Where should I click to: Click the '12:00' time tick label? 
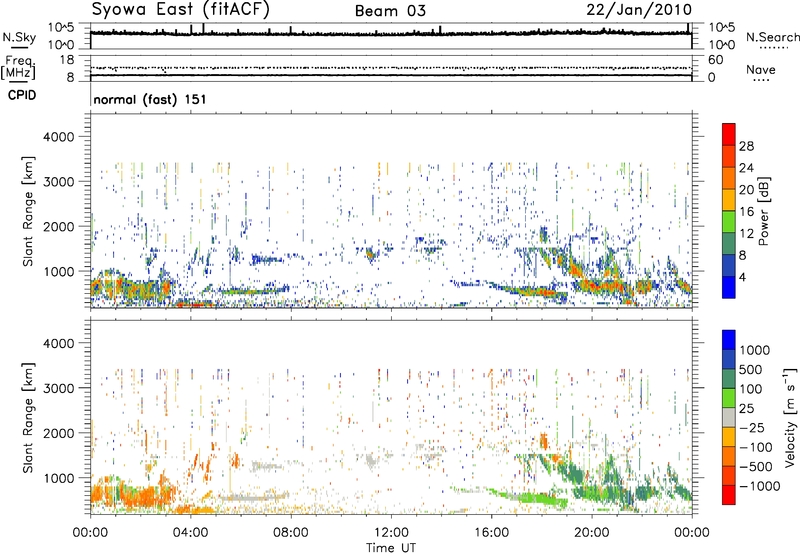tap(391, 533)
